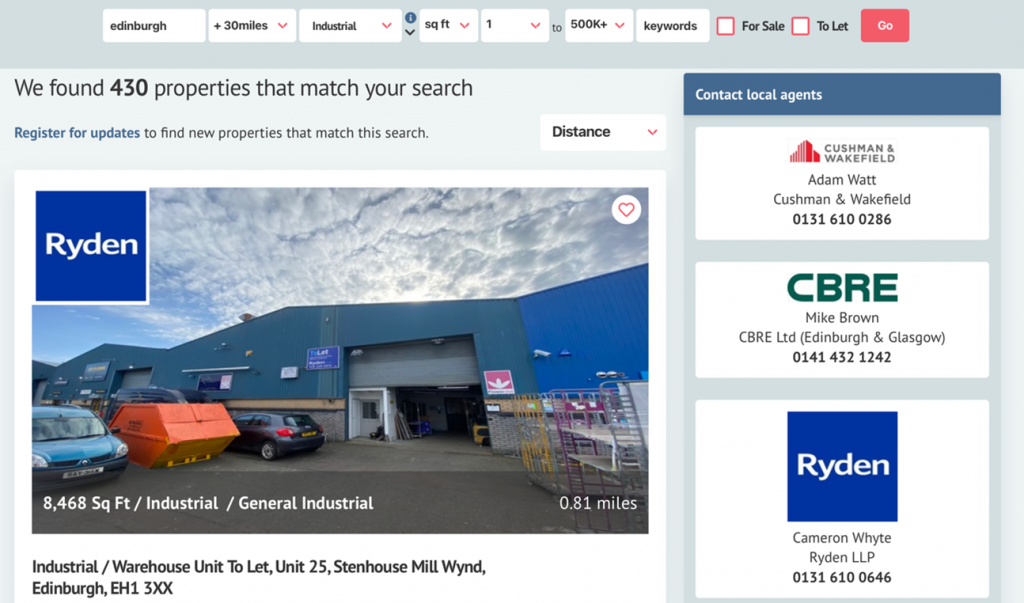Open the Distance sort dropdown
Screen dimensions: 1024x603
(x=603, y=132)
